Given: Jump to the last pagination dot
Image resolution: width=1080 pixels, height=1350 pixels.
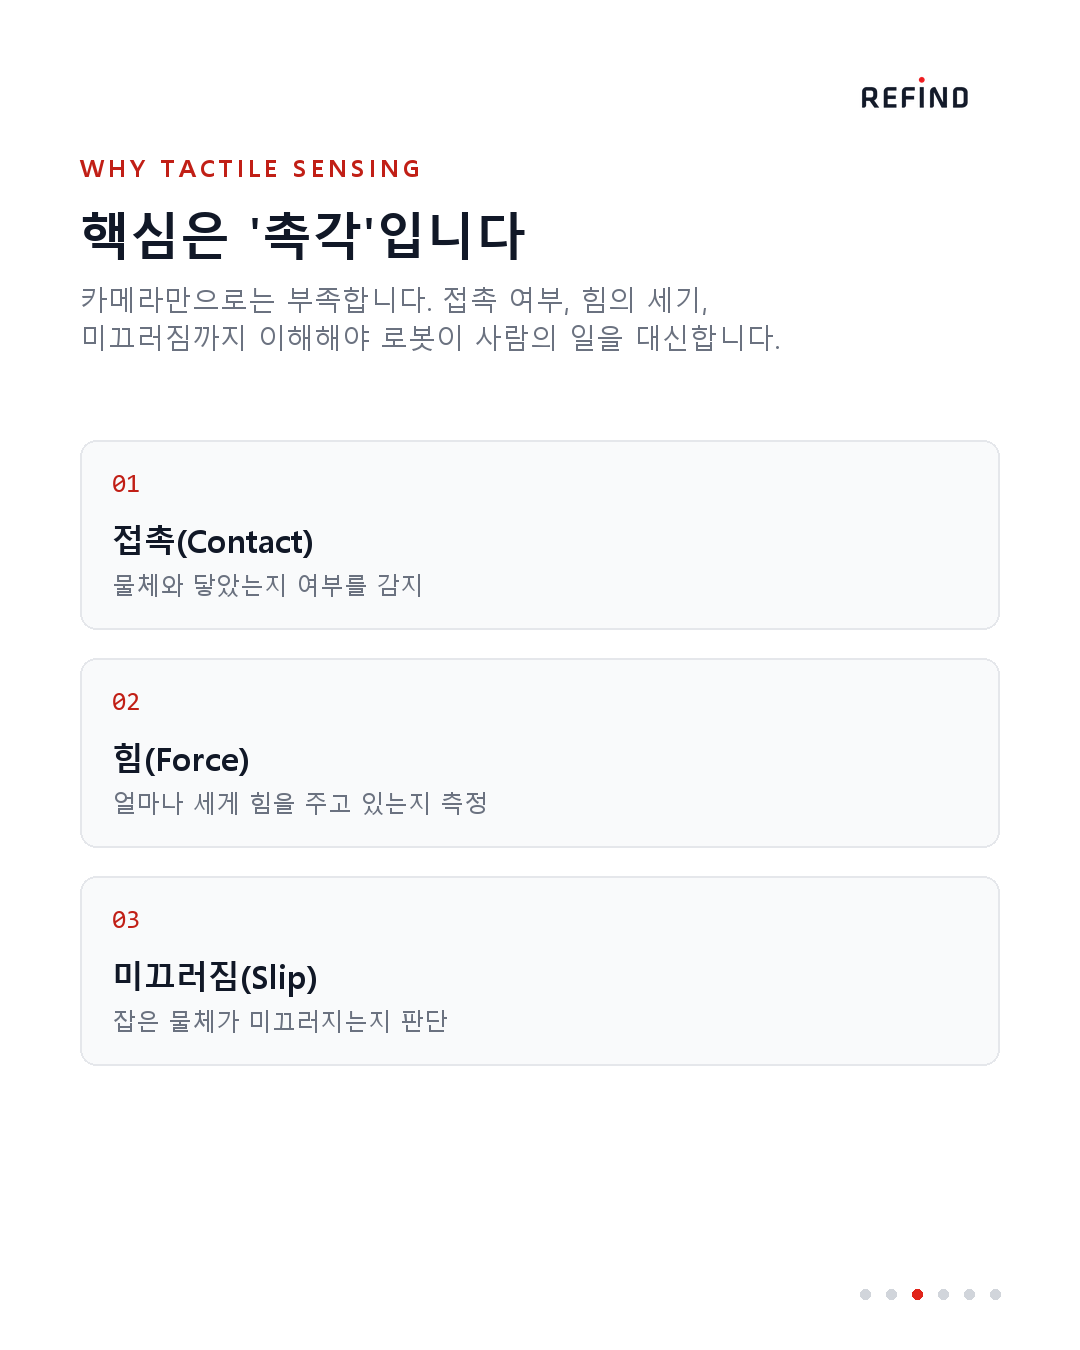Looking at the screenshot, I should coord(995,1294).
